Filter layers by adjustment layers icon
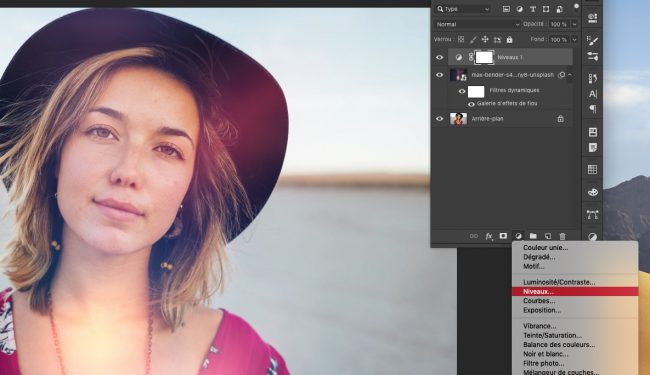 pyautogui.click(x=519, y=9)
